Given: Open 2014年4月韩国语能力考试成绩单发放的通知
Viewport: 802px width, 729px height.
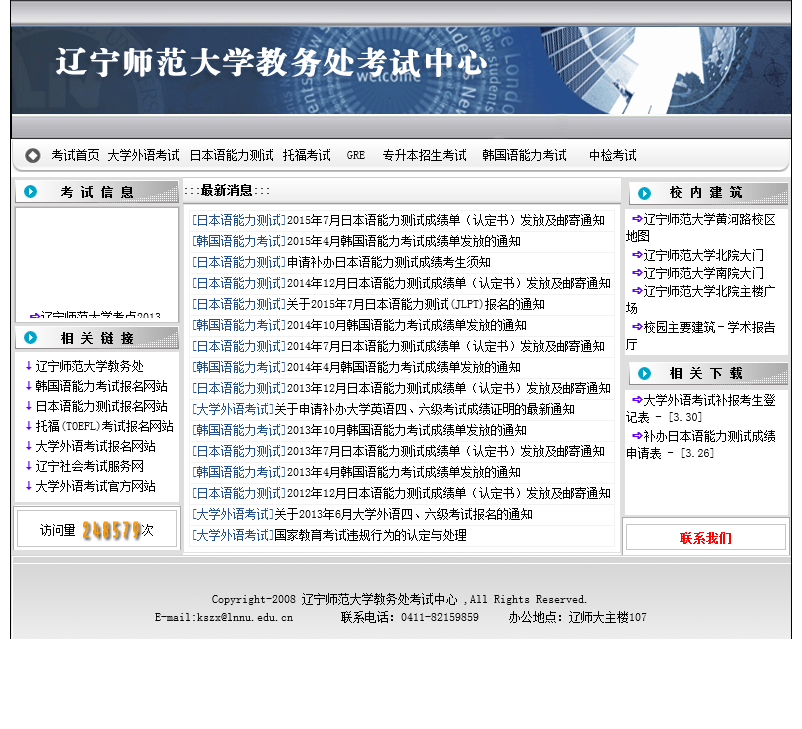Looking at the screenshot, I should pos(404,367).
